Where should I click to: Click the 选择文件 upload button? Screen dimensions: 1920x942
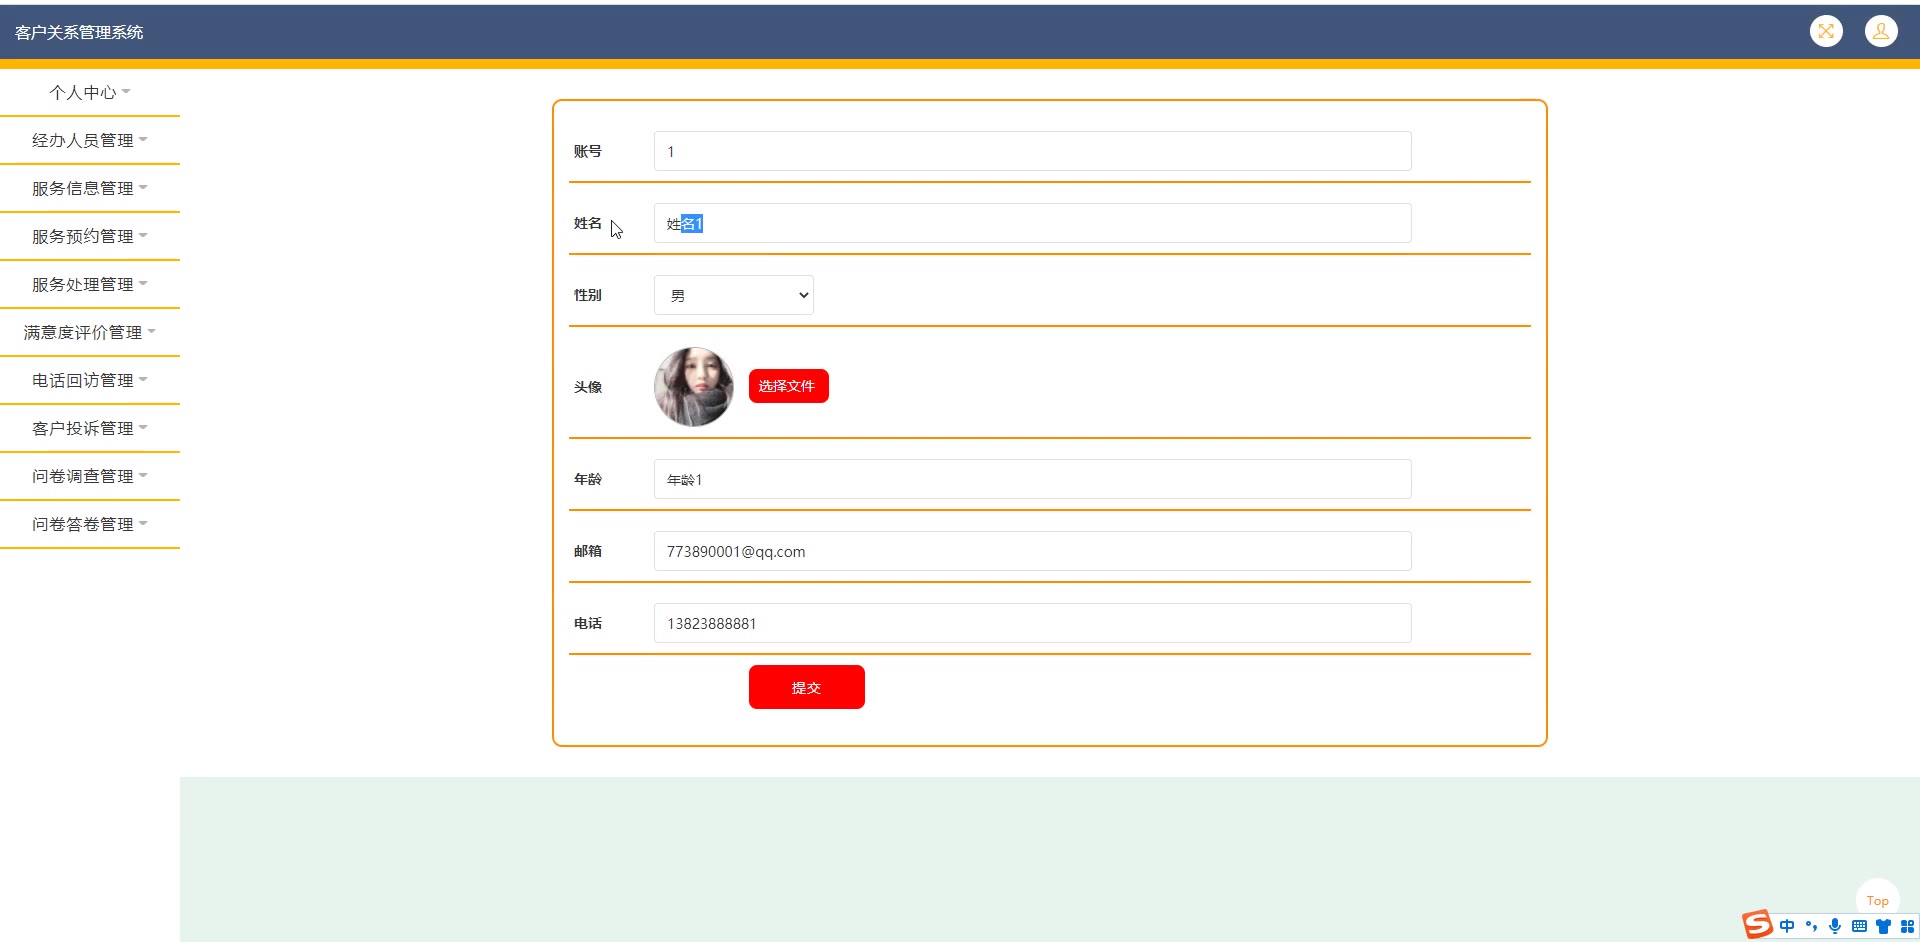tap(788, 386)
